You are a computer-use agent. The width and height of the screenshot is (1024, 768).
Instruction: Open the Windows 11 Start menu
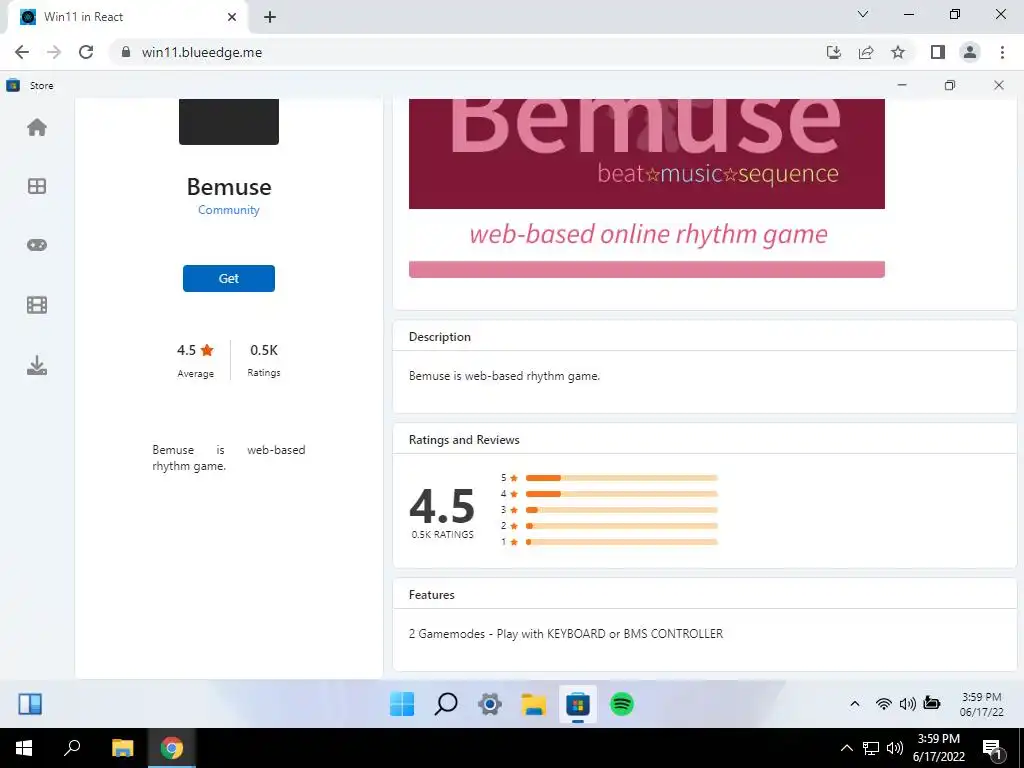point(402,704)
